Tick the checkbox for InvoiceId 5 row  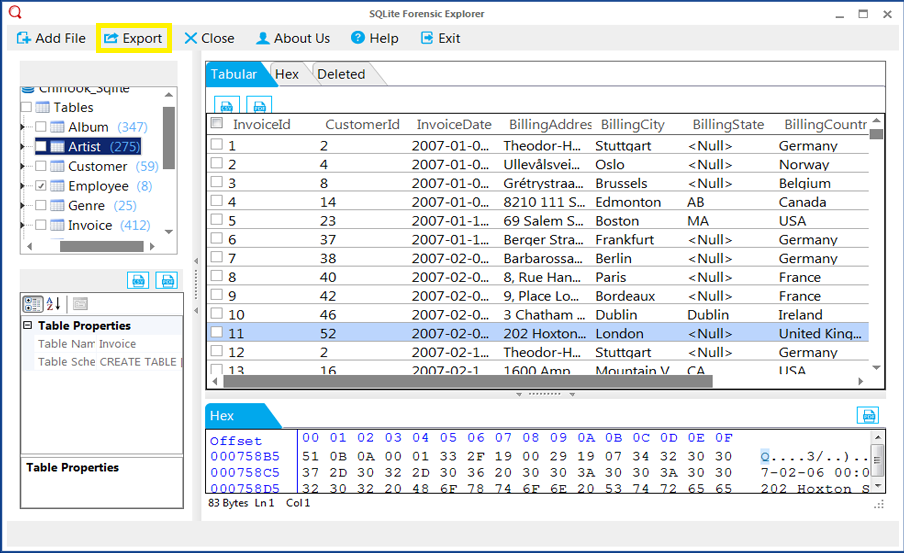click(x=217, y=220)
